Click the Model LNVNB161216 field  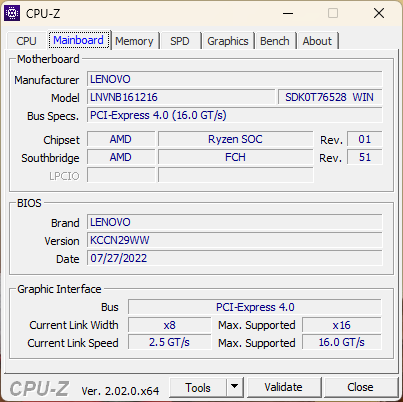coord(181,97)
